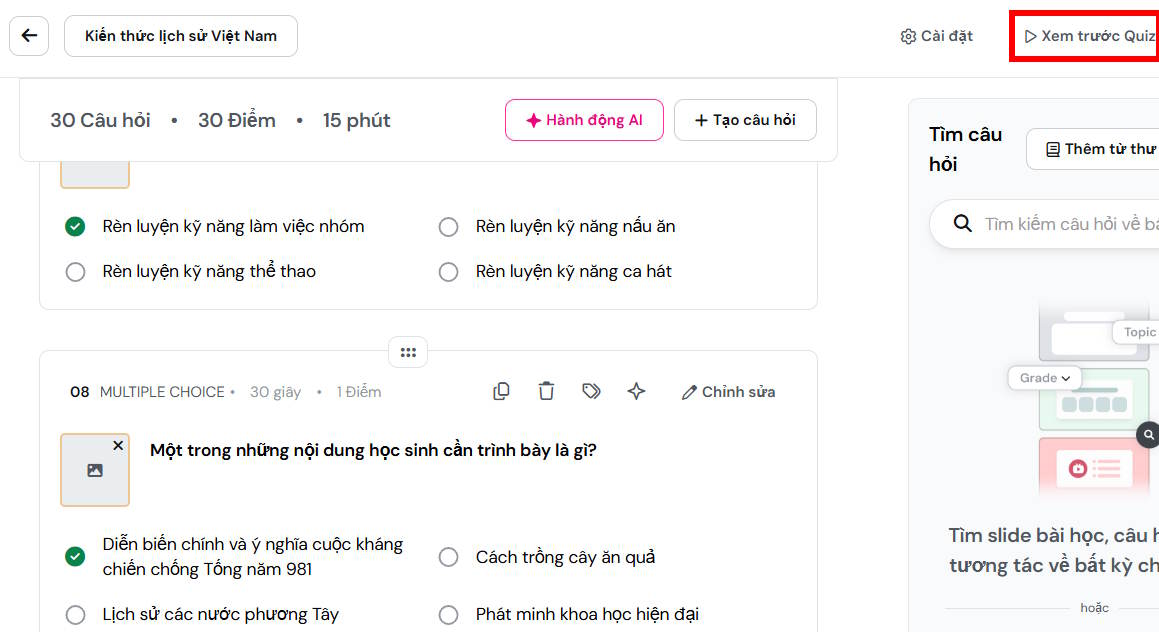
Task: Duplicate question 08 using copy icon
Action: tap(501, 391)
